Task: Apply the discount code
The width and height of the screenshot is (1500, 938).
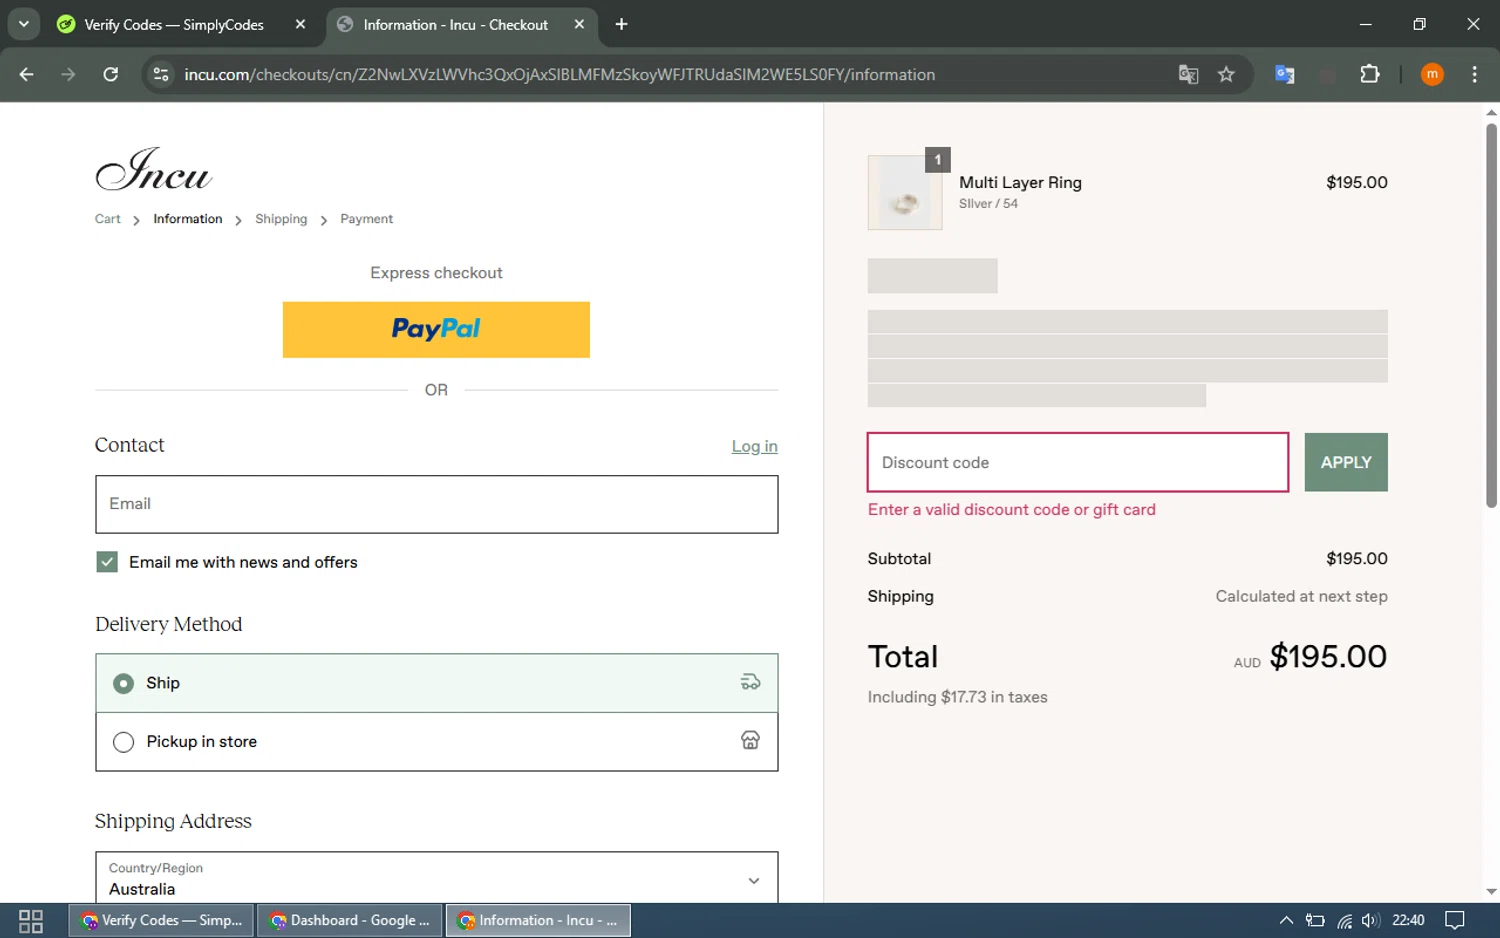Action: 1346,462
